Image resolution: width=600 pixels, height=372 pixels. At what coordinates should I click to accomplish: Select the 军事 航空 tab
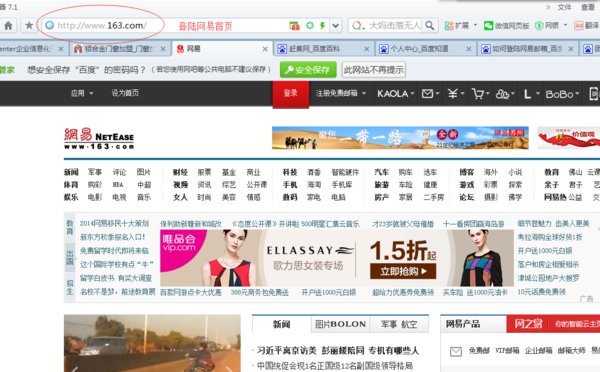point(399,324)
